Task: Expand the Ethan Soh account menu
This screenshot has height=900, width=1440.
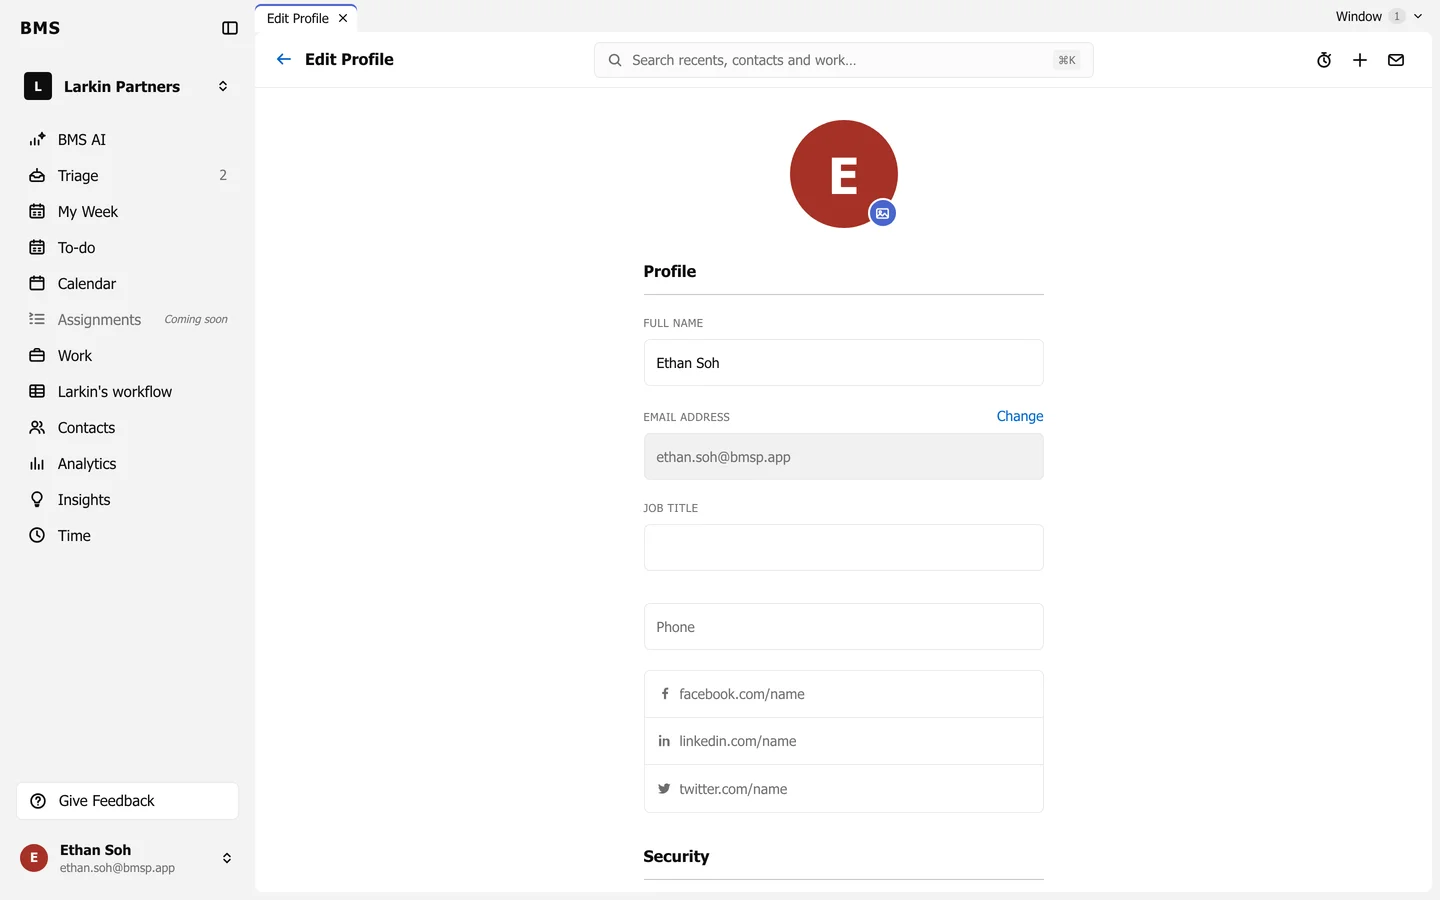Action: click(x=227, y=858)
